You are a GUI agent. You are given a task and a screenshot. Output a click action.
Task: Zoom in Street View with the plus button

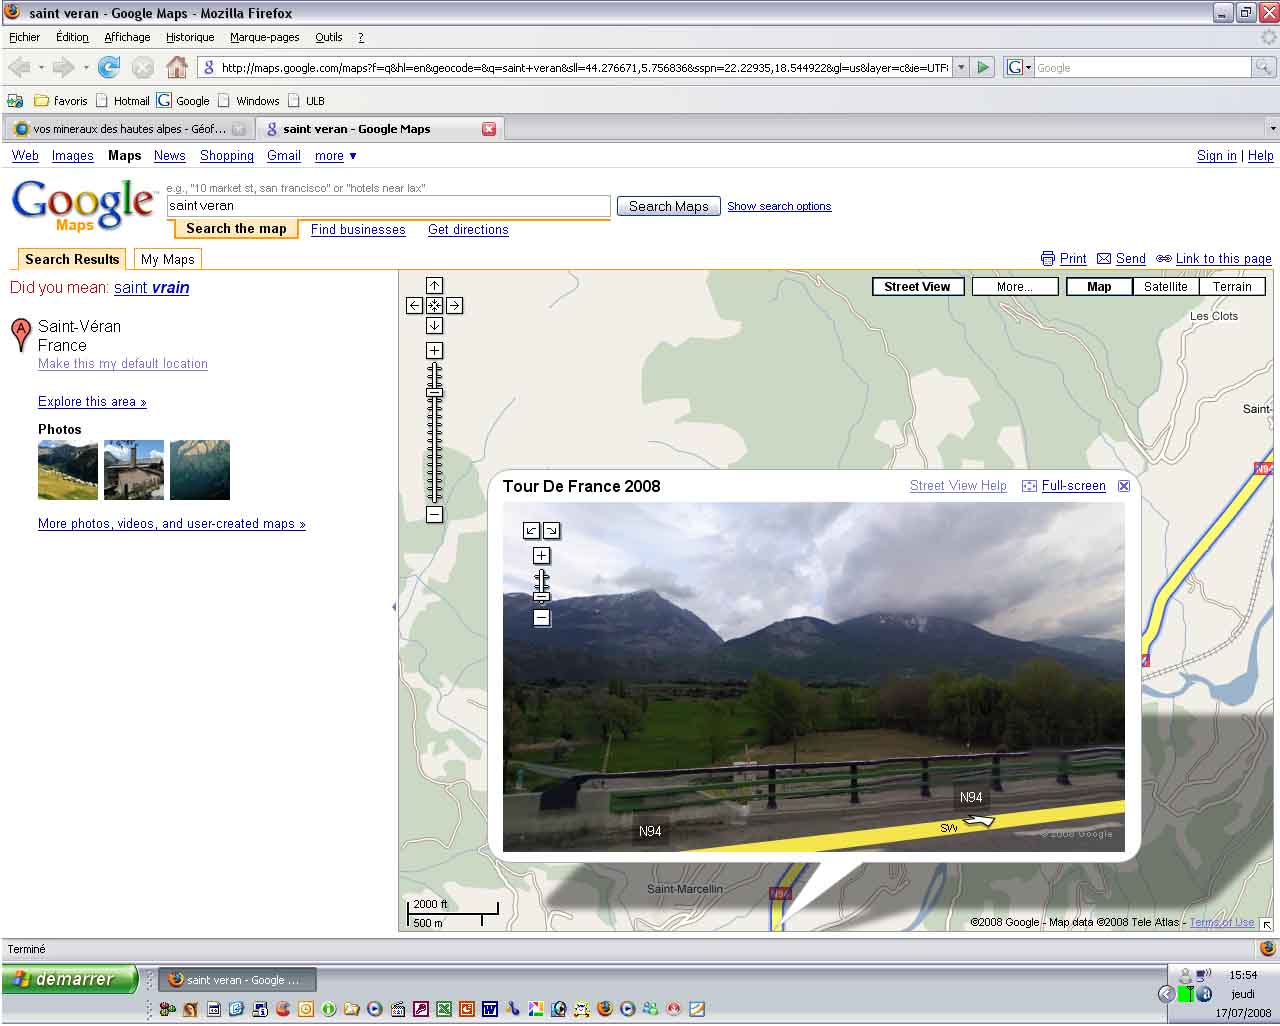tap(541, 556)
